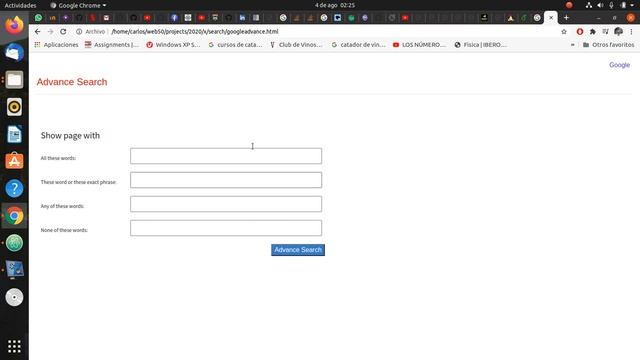Screen dimensions: 640x360
Task: Open Rhythmbox music player in the dock
Action: [x=14, y=107]
